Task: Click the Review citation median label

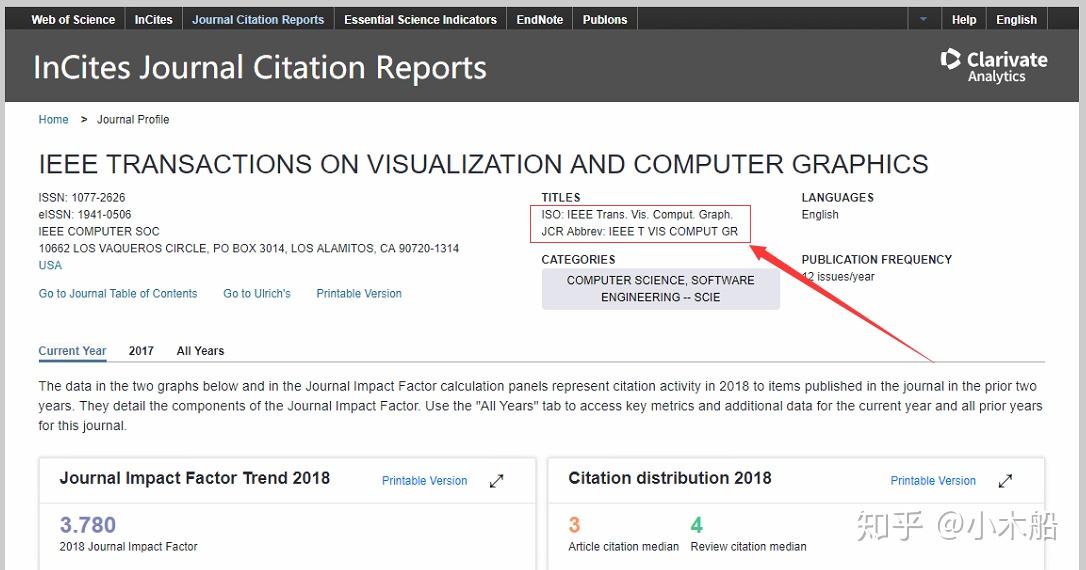Action: coord(748,546)
